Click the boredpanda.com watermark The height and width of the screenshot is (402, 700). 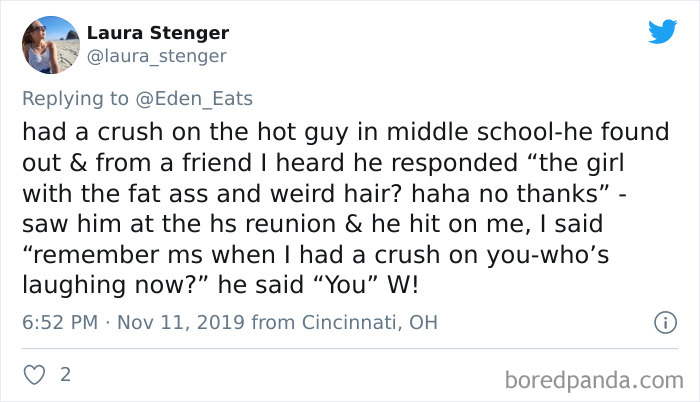[x=594, y=381]
